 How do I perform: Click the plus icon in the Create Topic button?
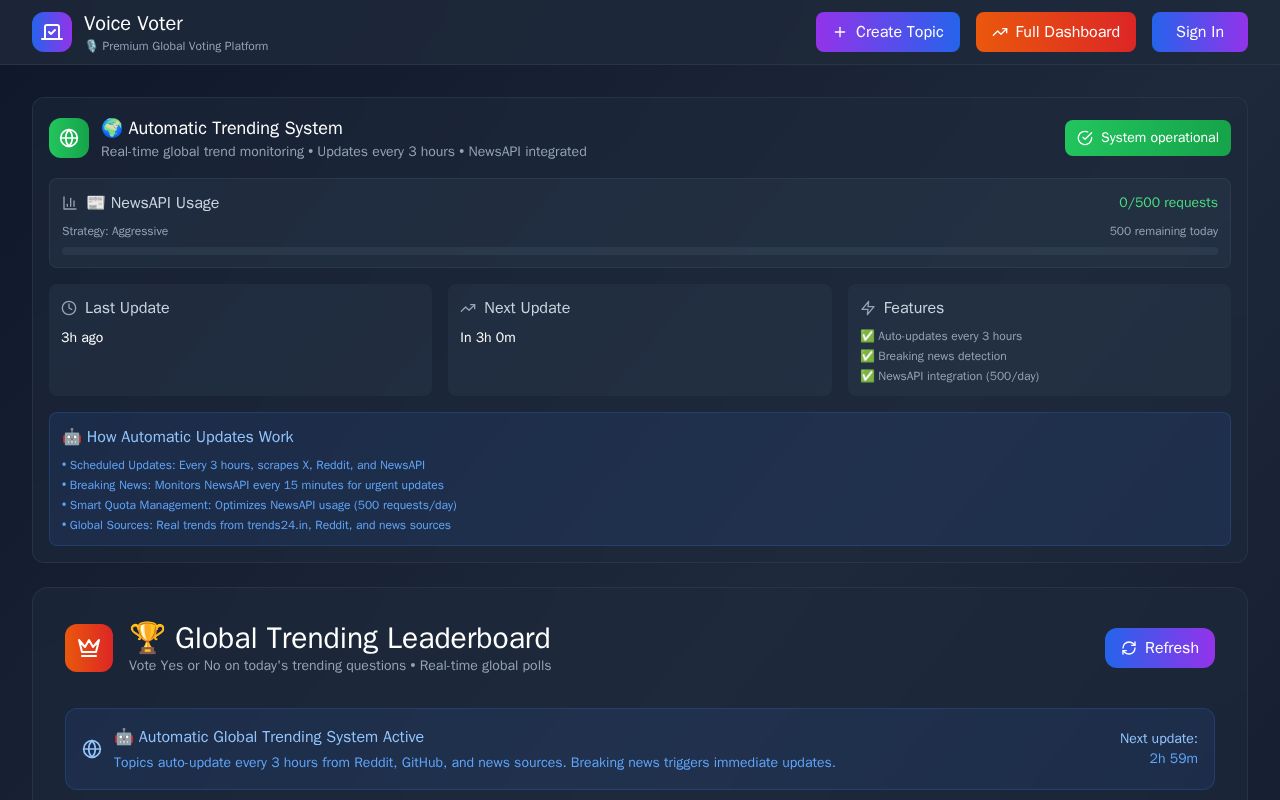point(840,32)
